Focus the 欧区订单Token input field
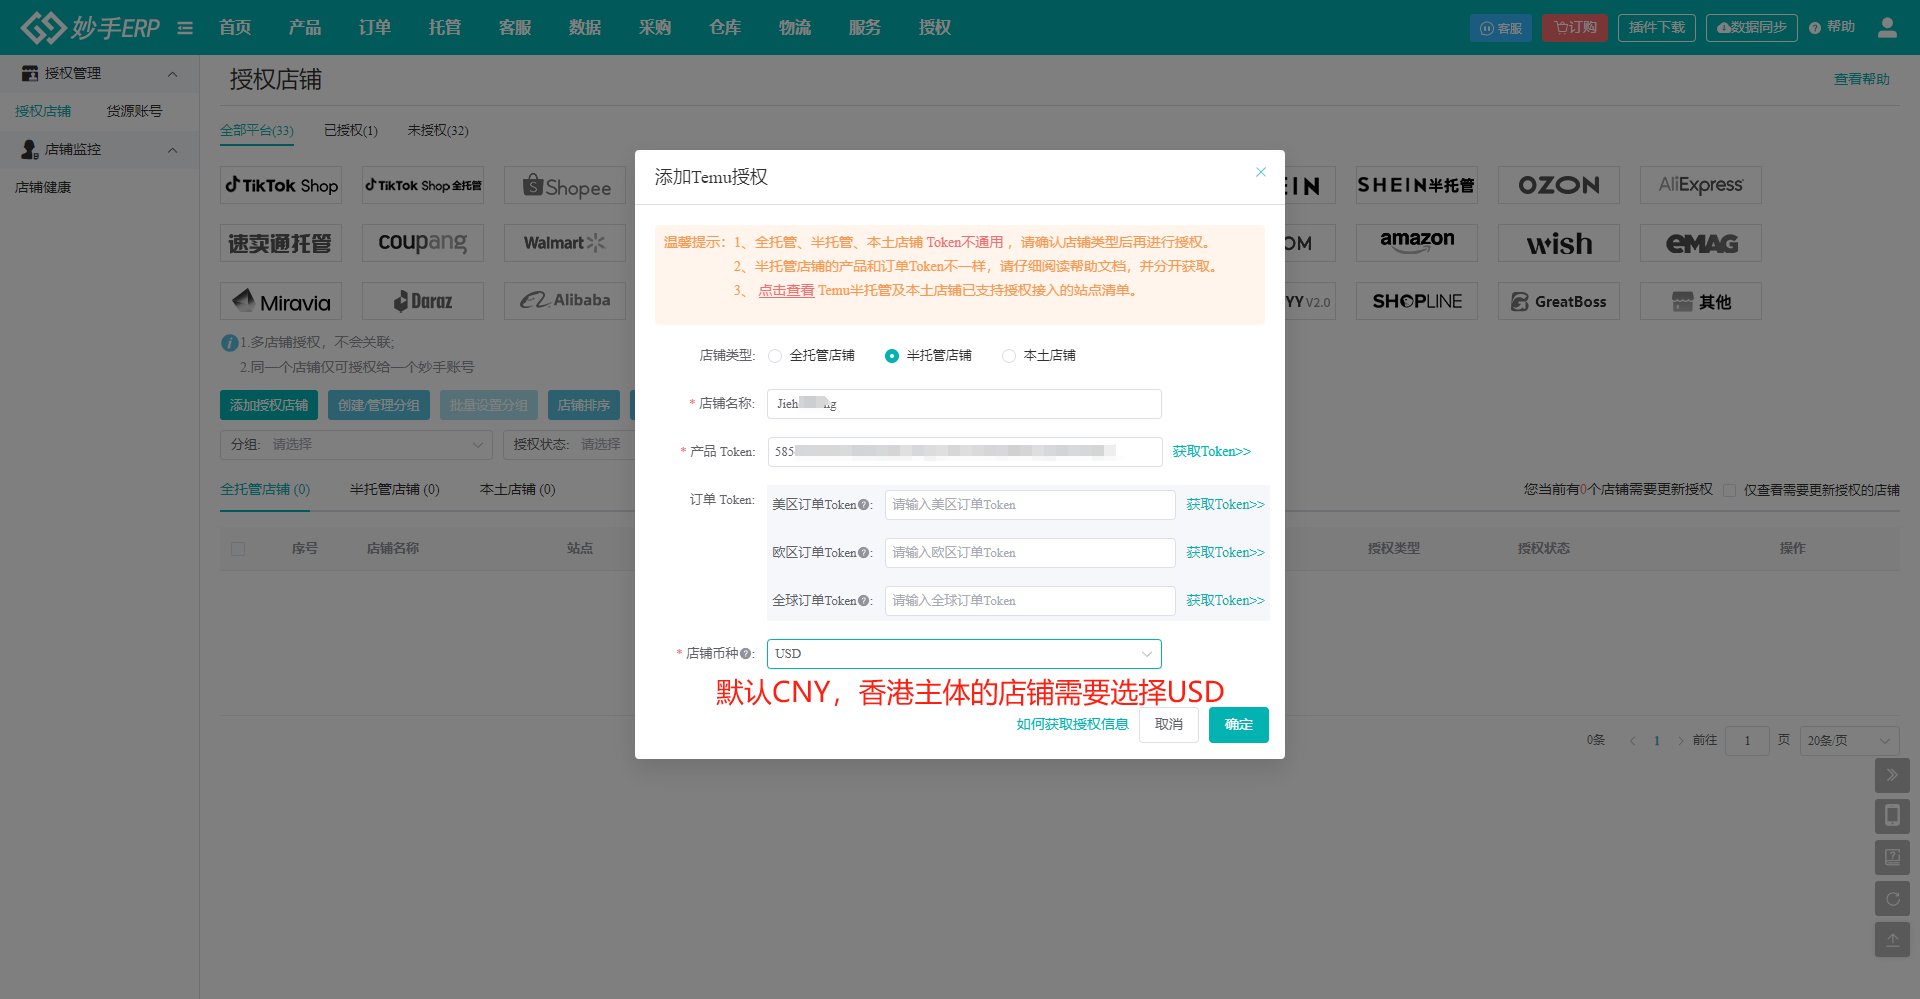This screenshot has height=999, width=1920. [x=1030, y=553]
